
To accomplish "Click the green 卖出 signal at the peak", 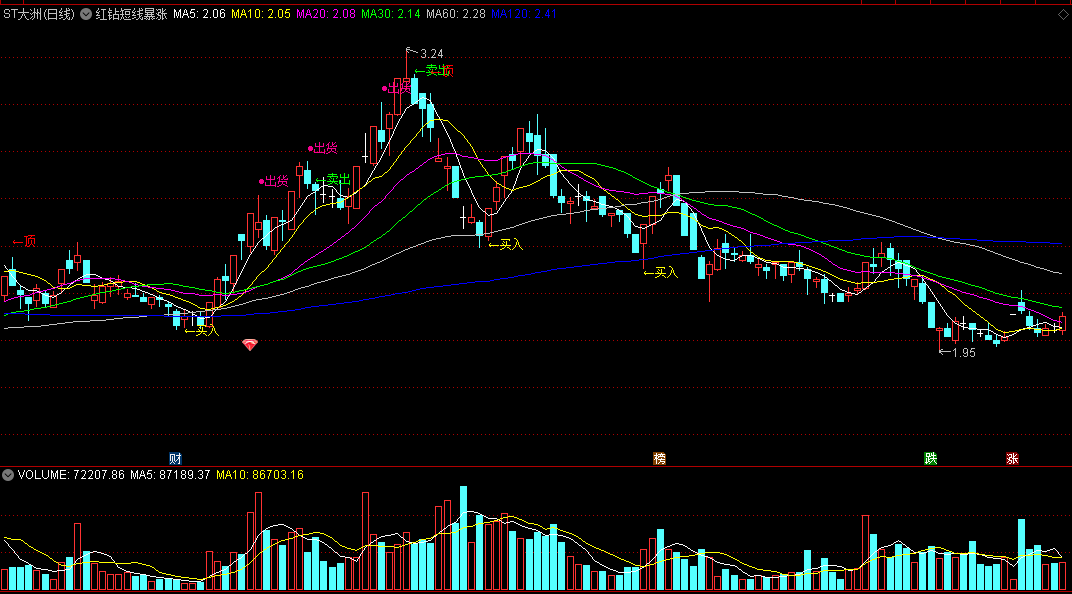I will pos(432,70).
